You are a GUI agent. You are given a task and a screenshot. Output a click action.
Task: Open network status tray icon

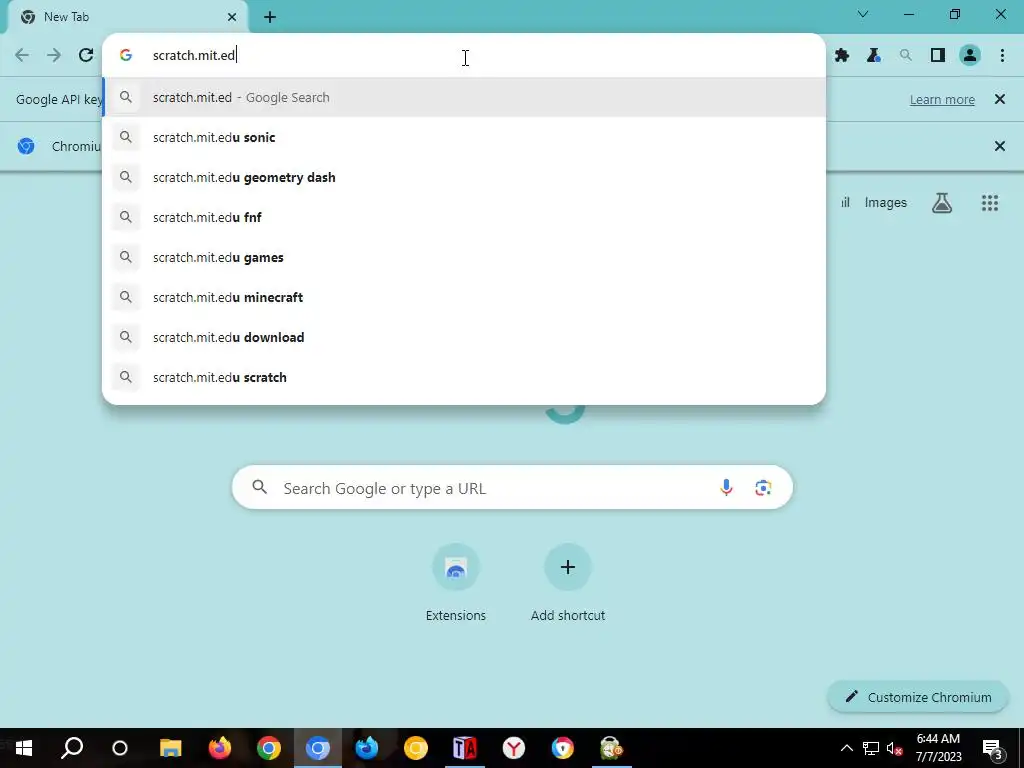pos(871,748)
